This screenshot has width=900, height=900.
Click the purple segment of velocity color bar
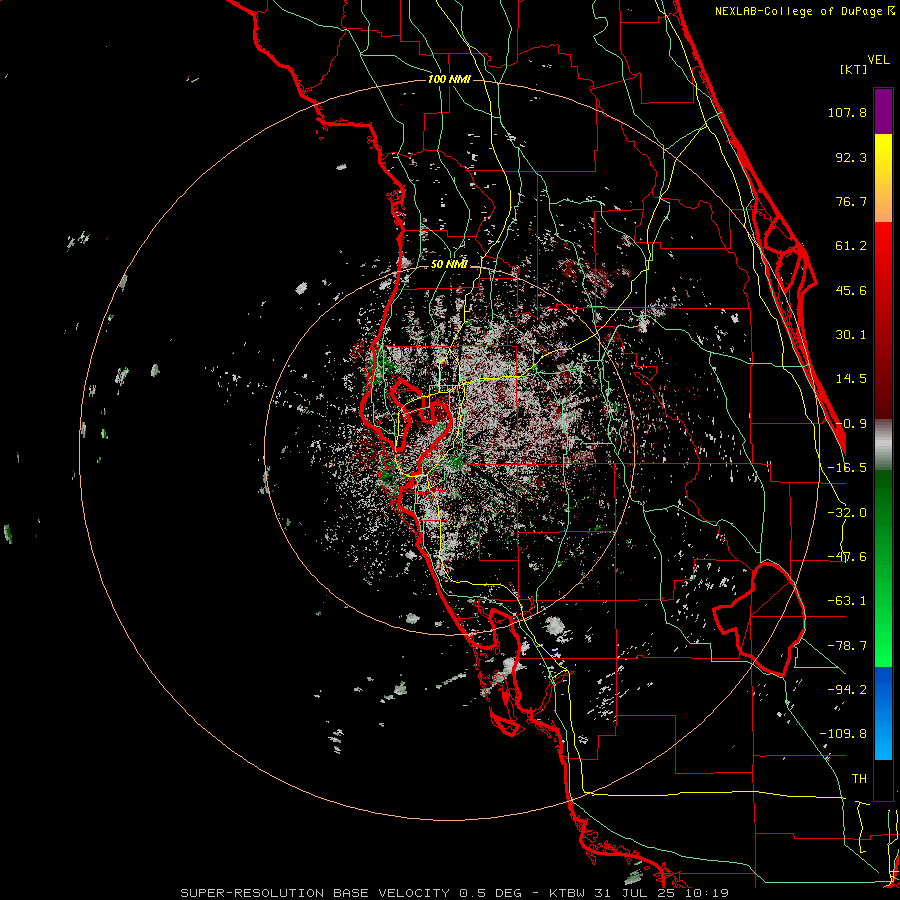pos(883,111)
